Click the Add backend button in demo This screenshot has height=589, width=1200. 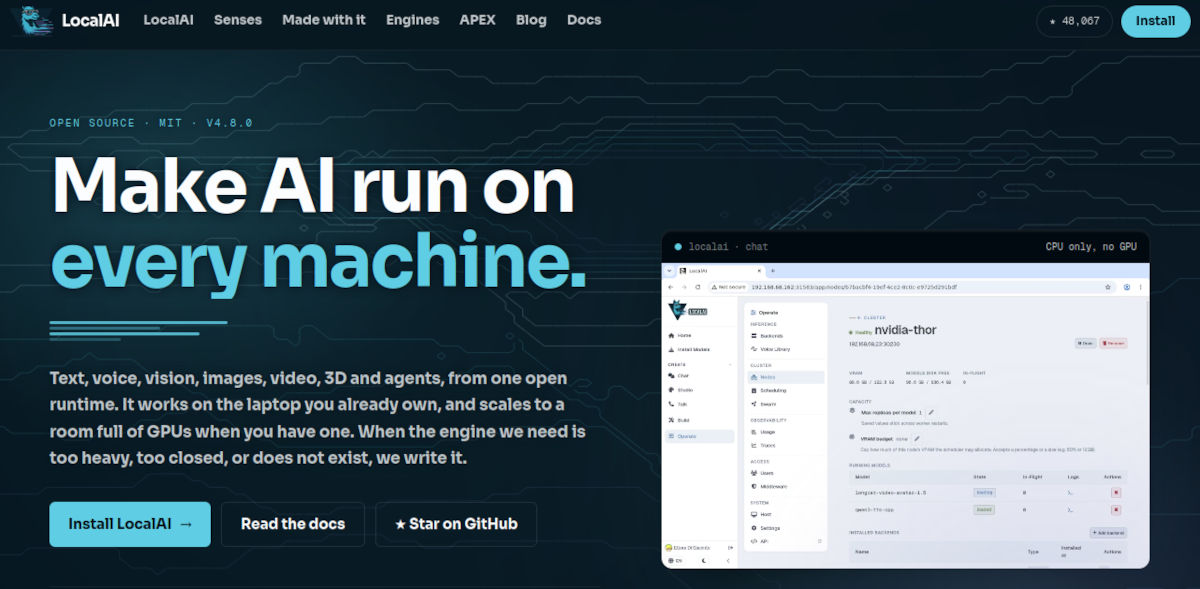point(1108,533)
